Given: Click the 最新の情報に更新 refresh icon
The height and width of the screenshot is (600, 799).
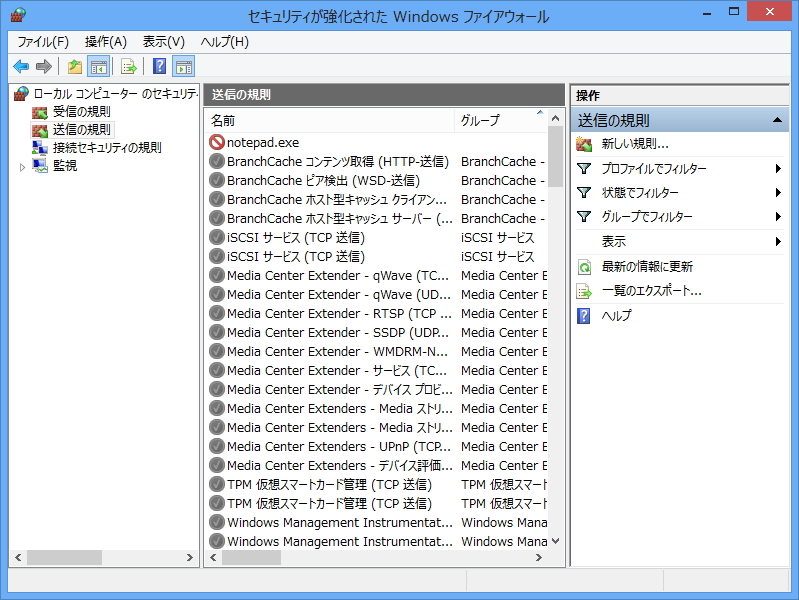Looking at the screenshot, I should click(x=584, y=267).
